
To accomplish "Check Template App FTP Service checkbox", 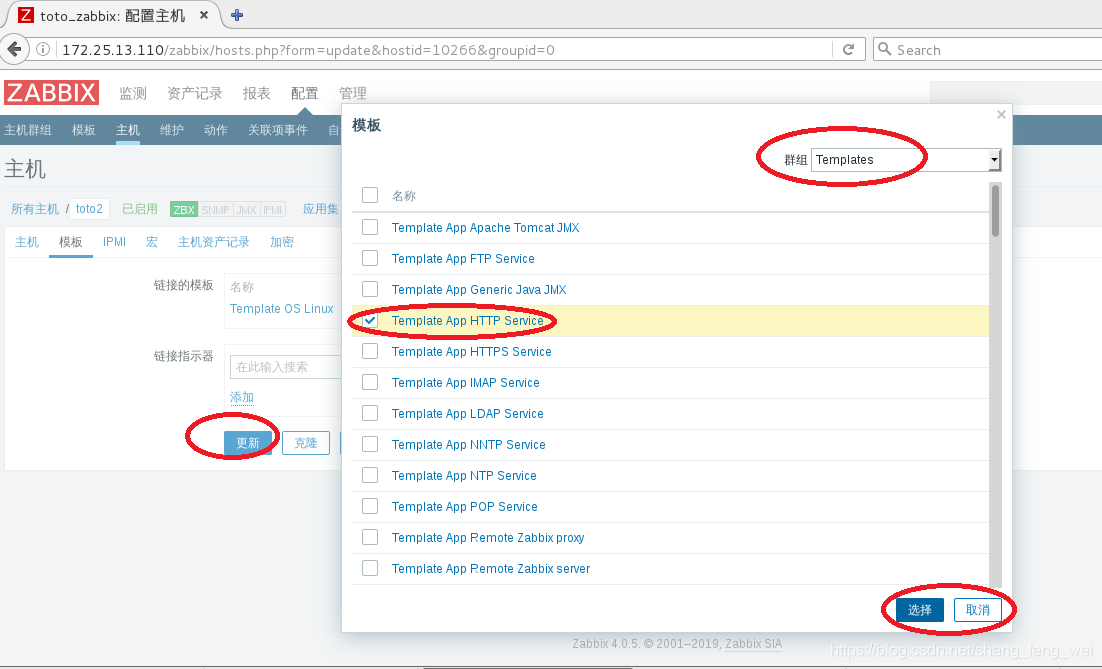I will (370, 258).
